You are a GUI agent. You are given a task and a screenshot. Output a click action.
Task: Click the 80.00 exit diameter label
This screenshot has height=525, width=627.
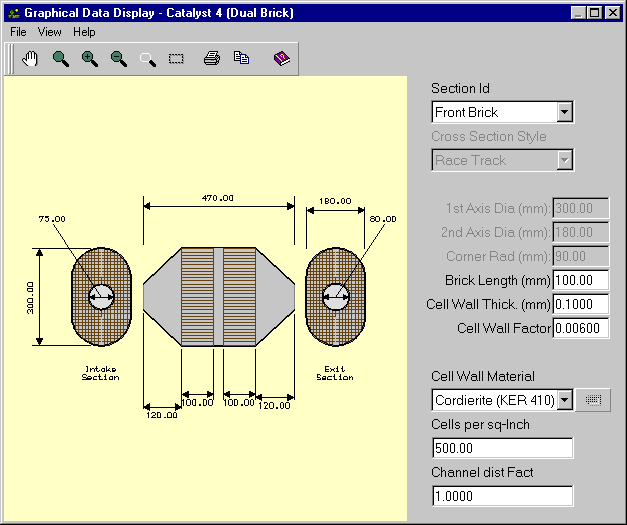point(383,219)
